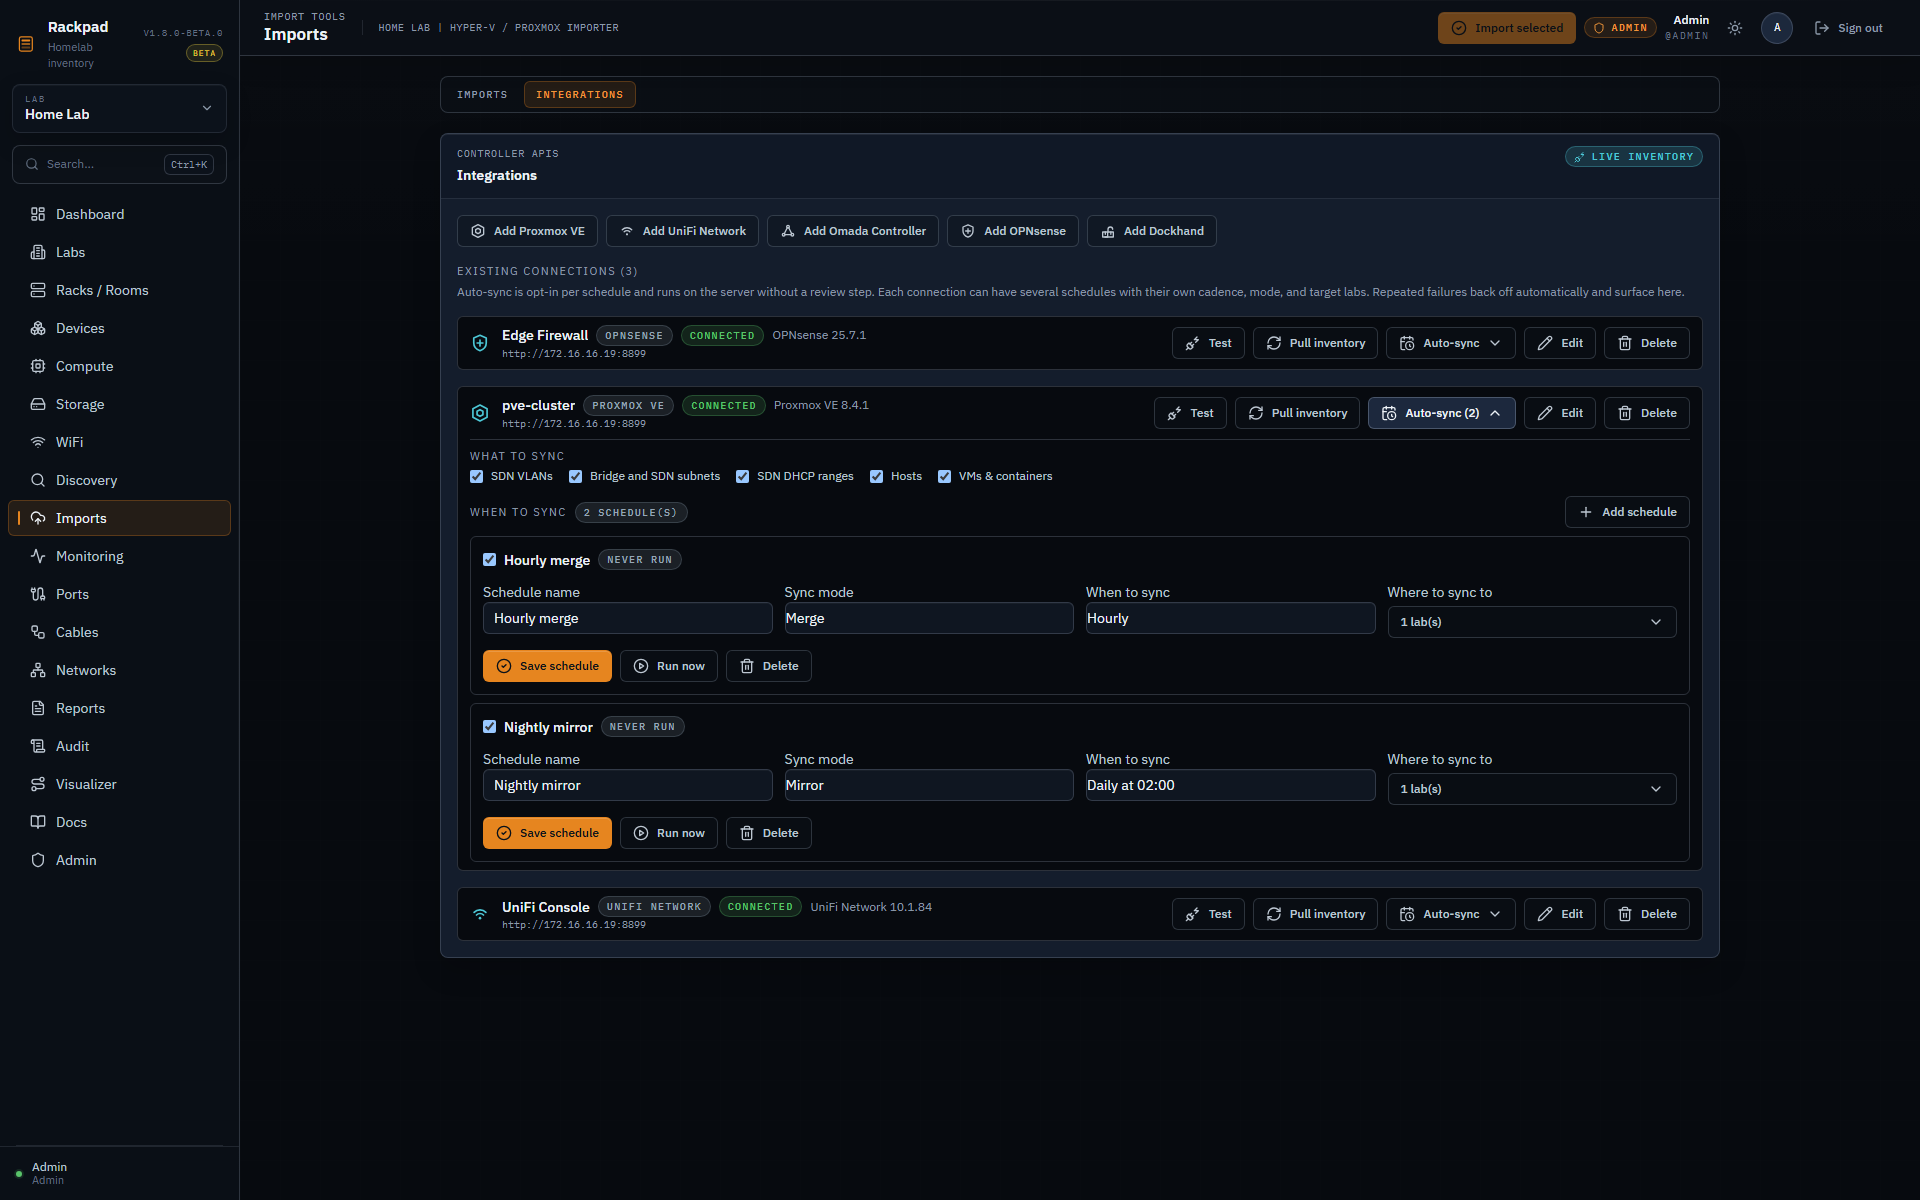
Task: Open the WiFi sidebar icon
Action: point(38,442)
